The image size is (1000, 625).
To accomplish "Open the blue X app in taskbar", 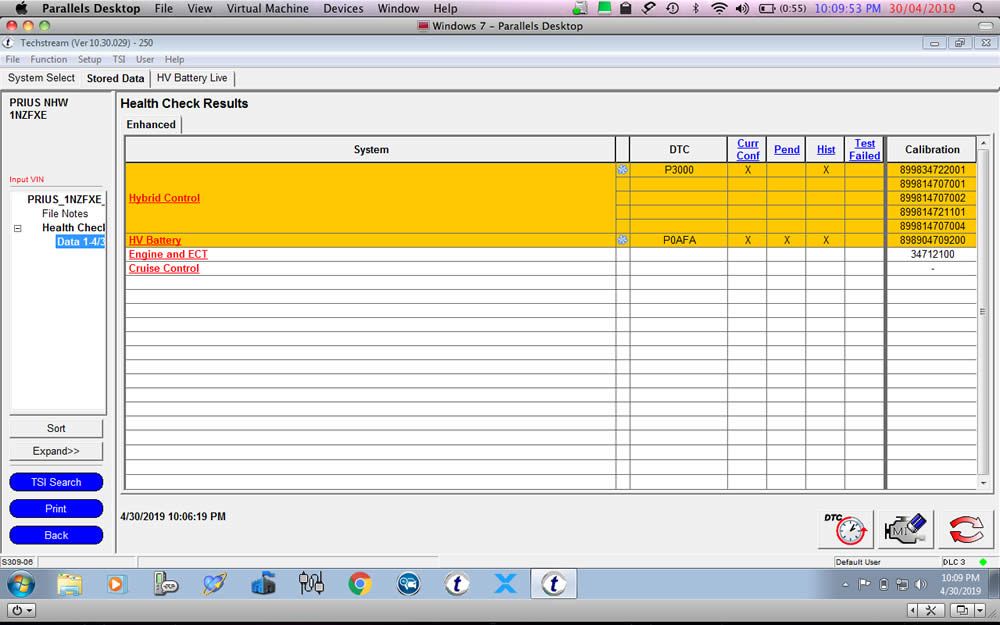I will pyautogui.click(x=505, y=584).
